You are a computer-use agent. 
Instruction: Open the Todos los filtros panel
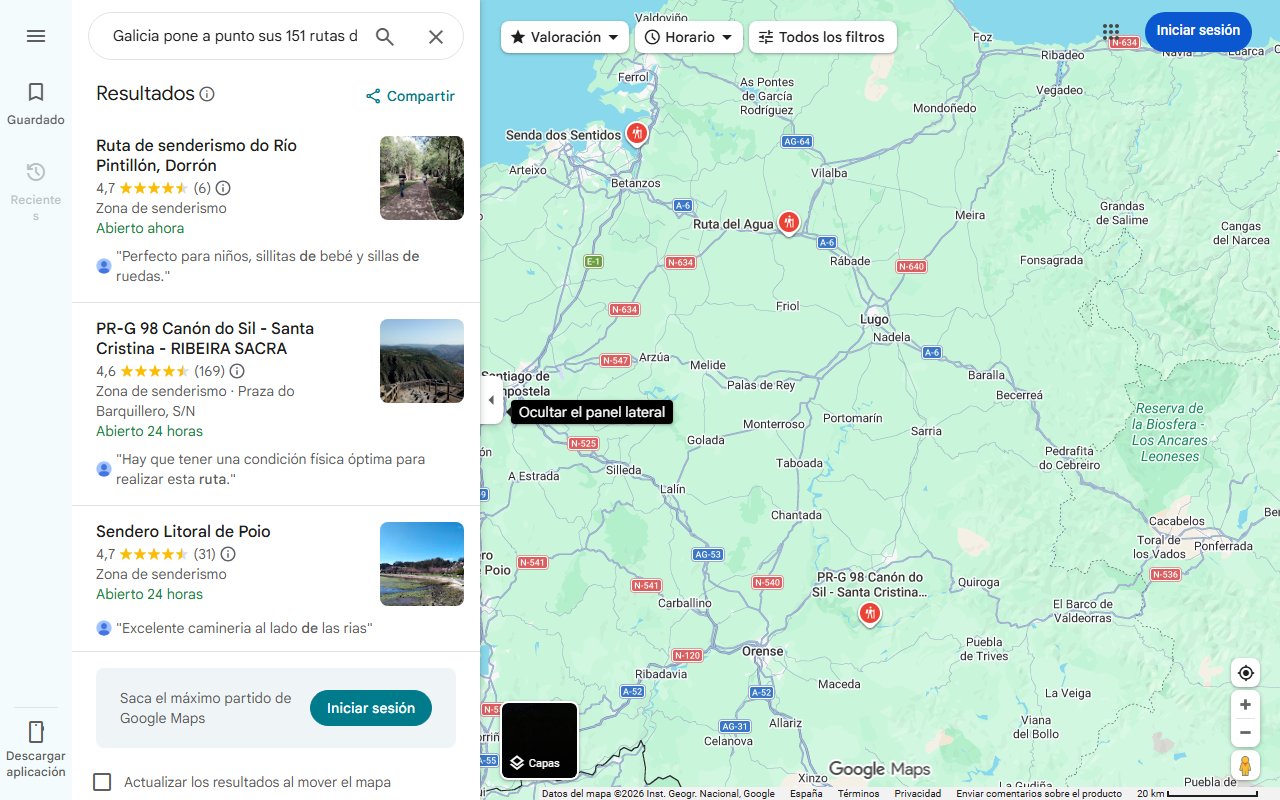click(823, 36)
